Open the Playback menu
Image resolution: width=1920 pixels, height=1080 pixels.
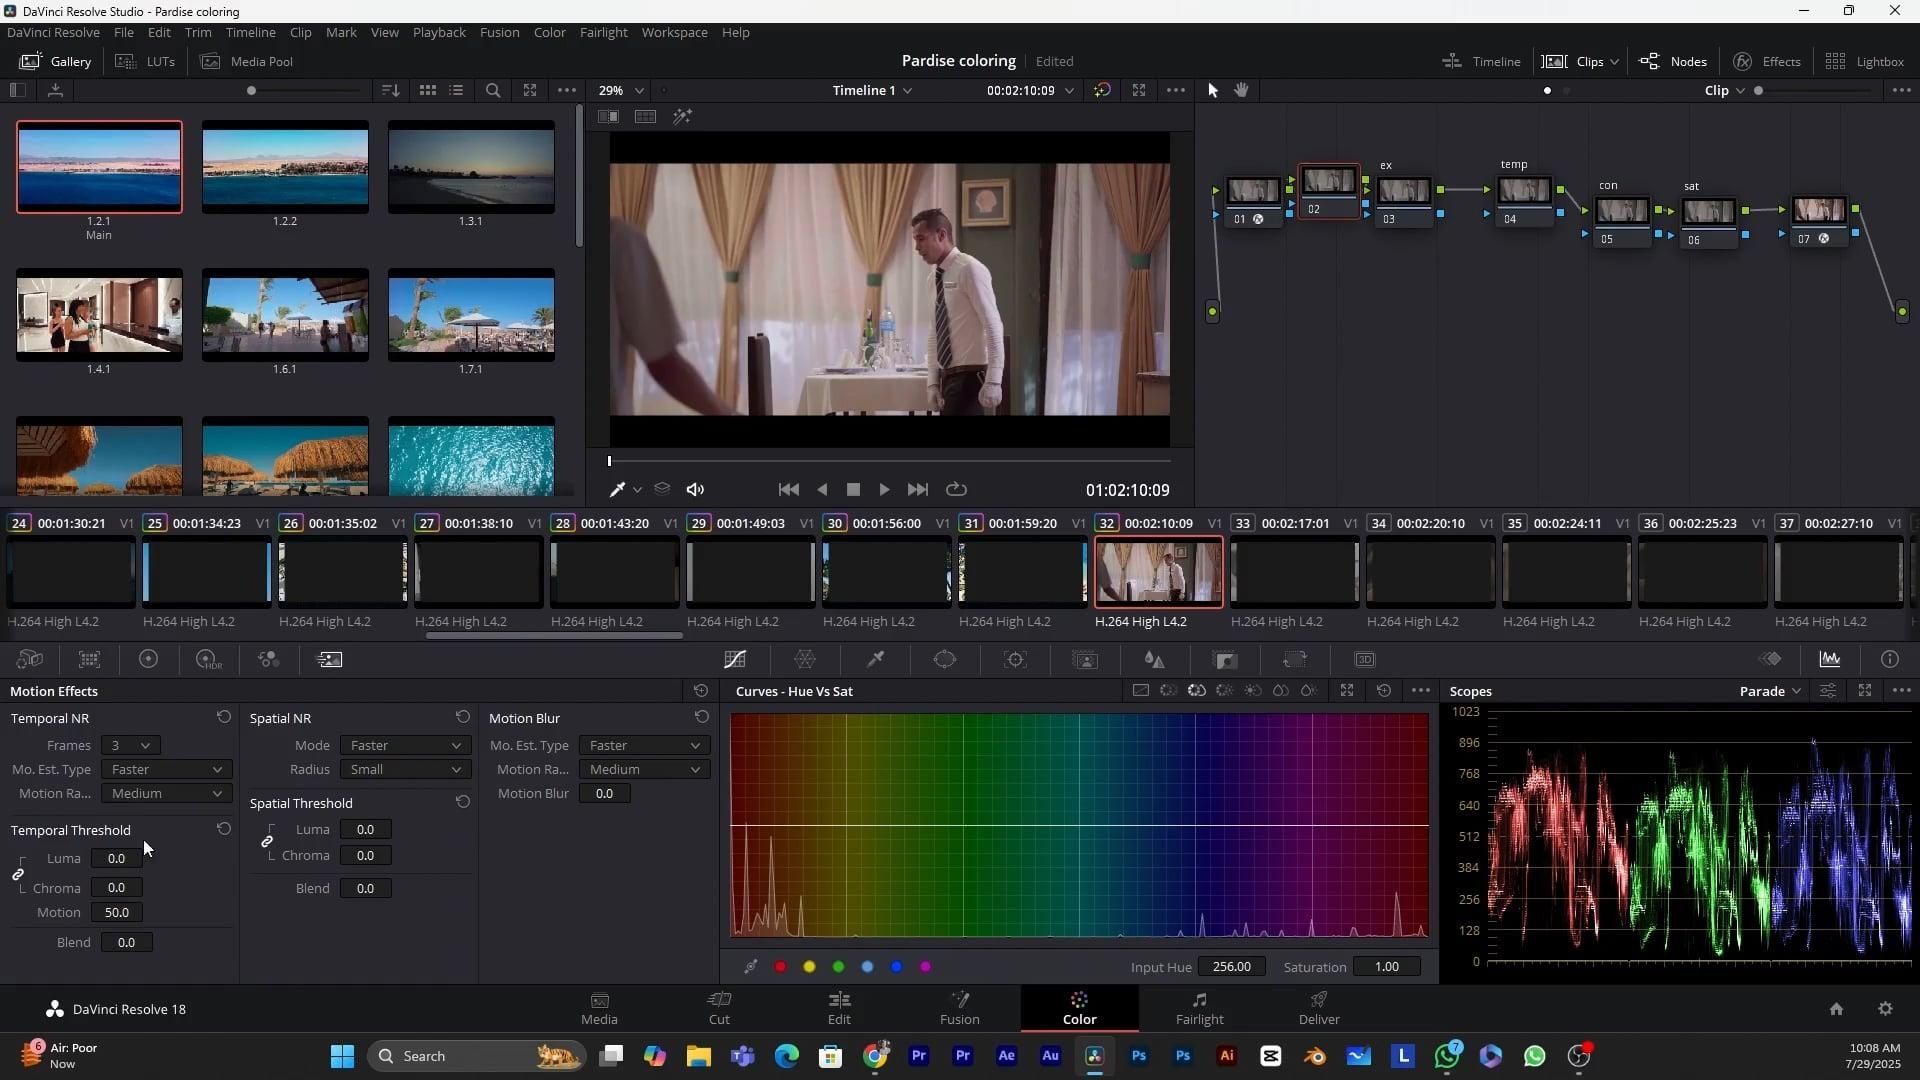click(439, 32)
